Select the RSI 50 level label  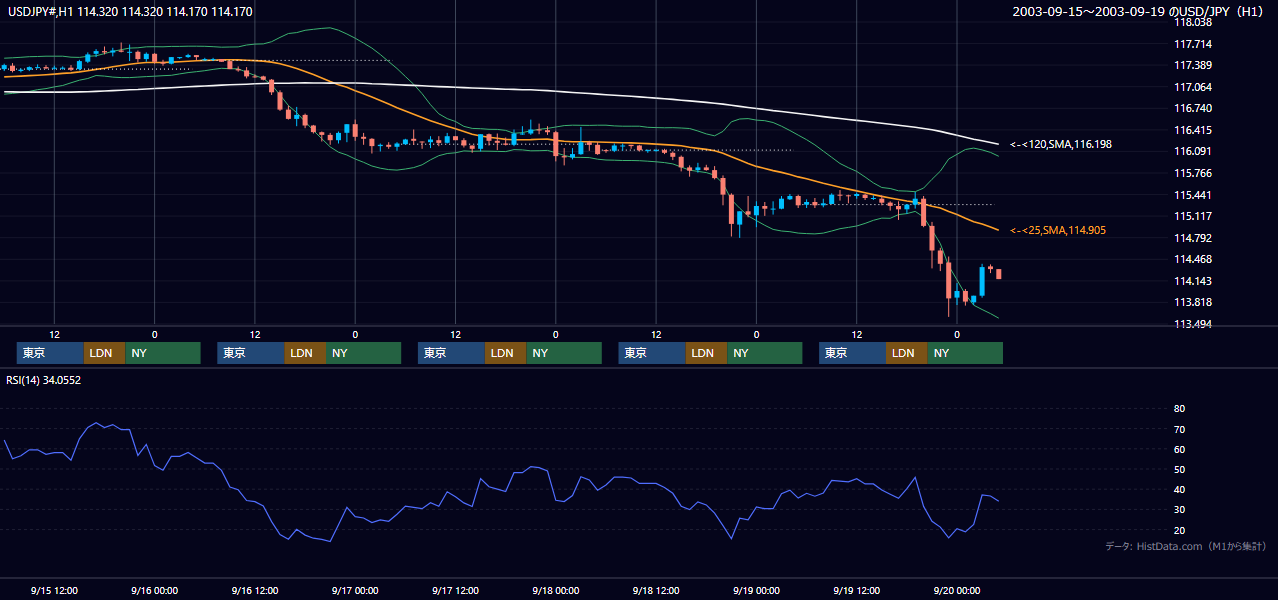click(x=1179, y=469)
